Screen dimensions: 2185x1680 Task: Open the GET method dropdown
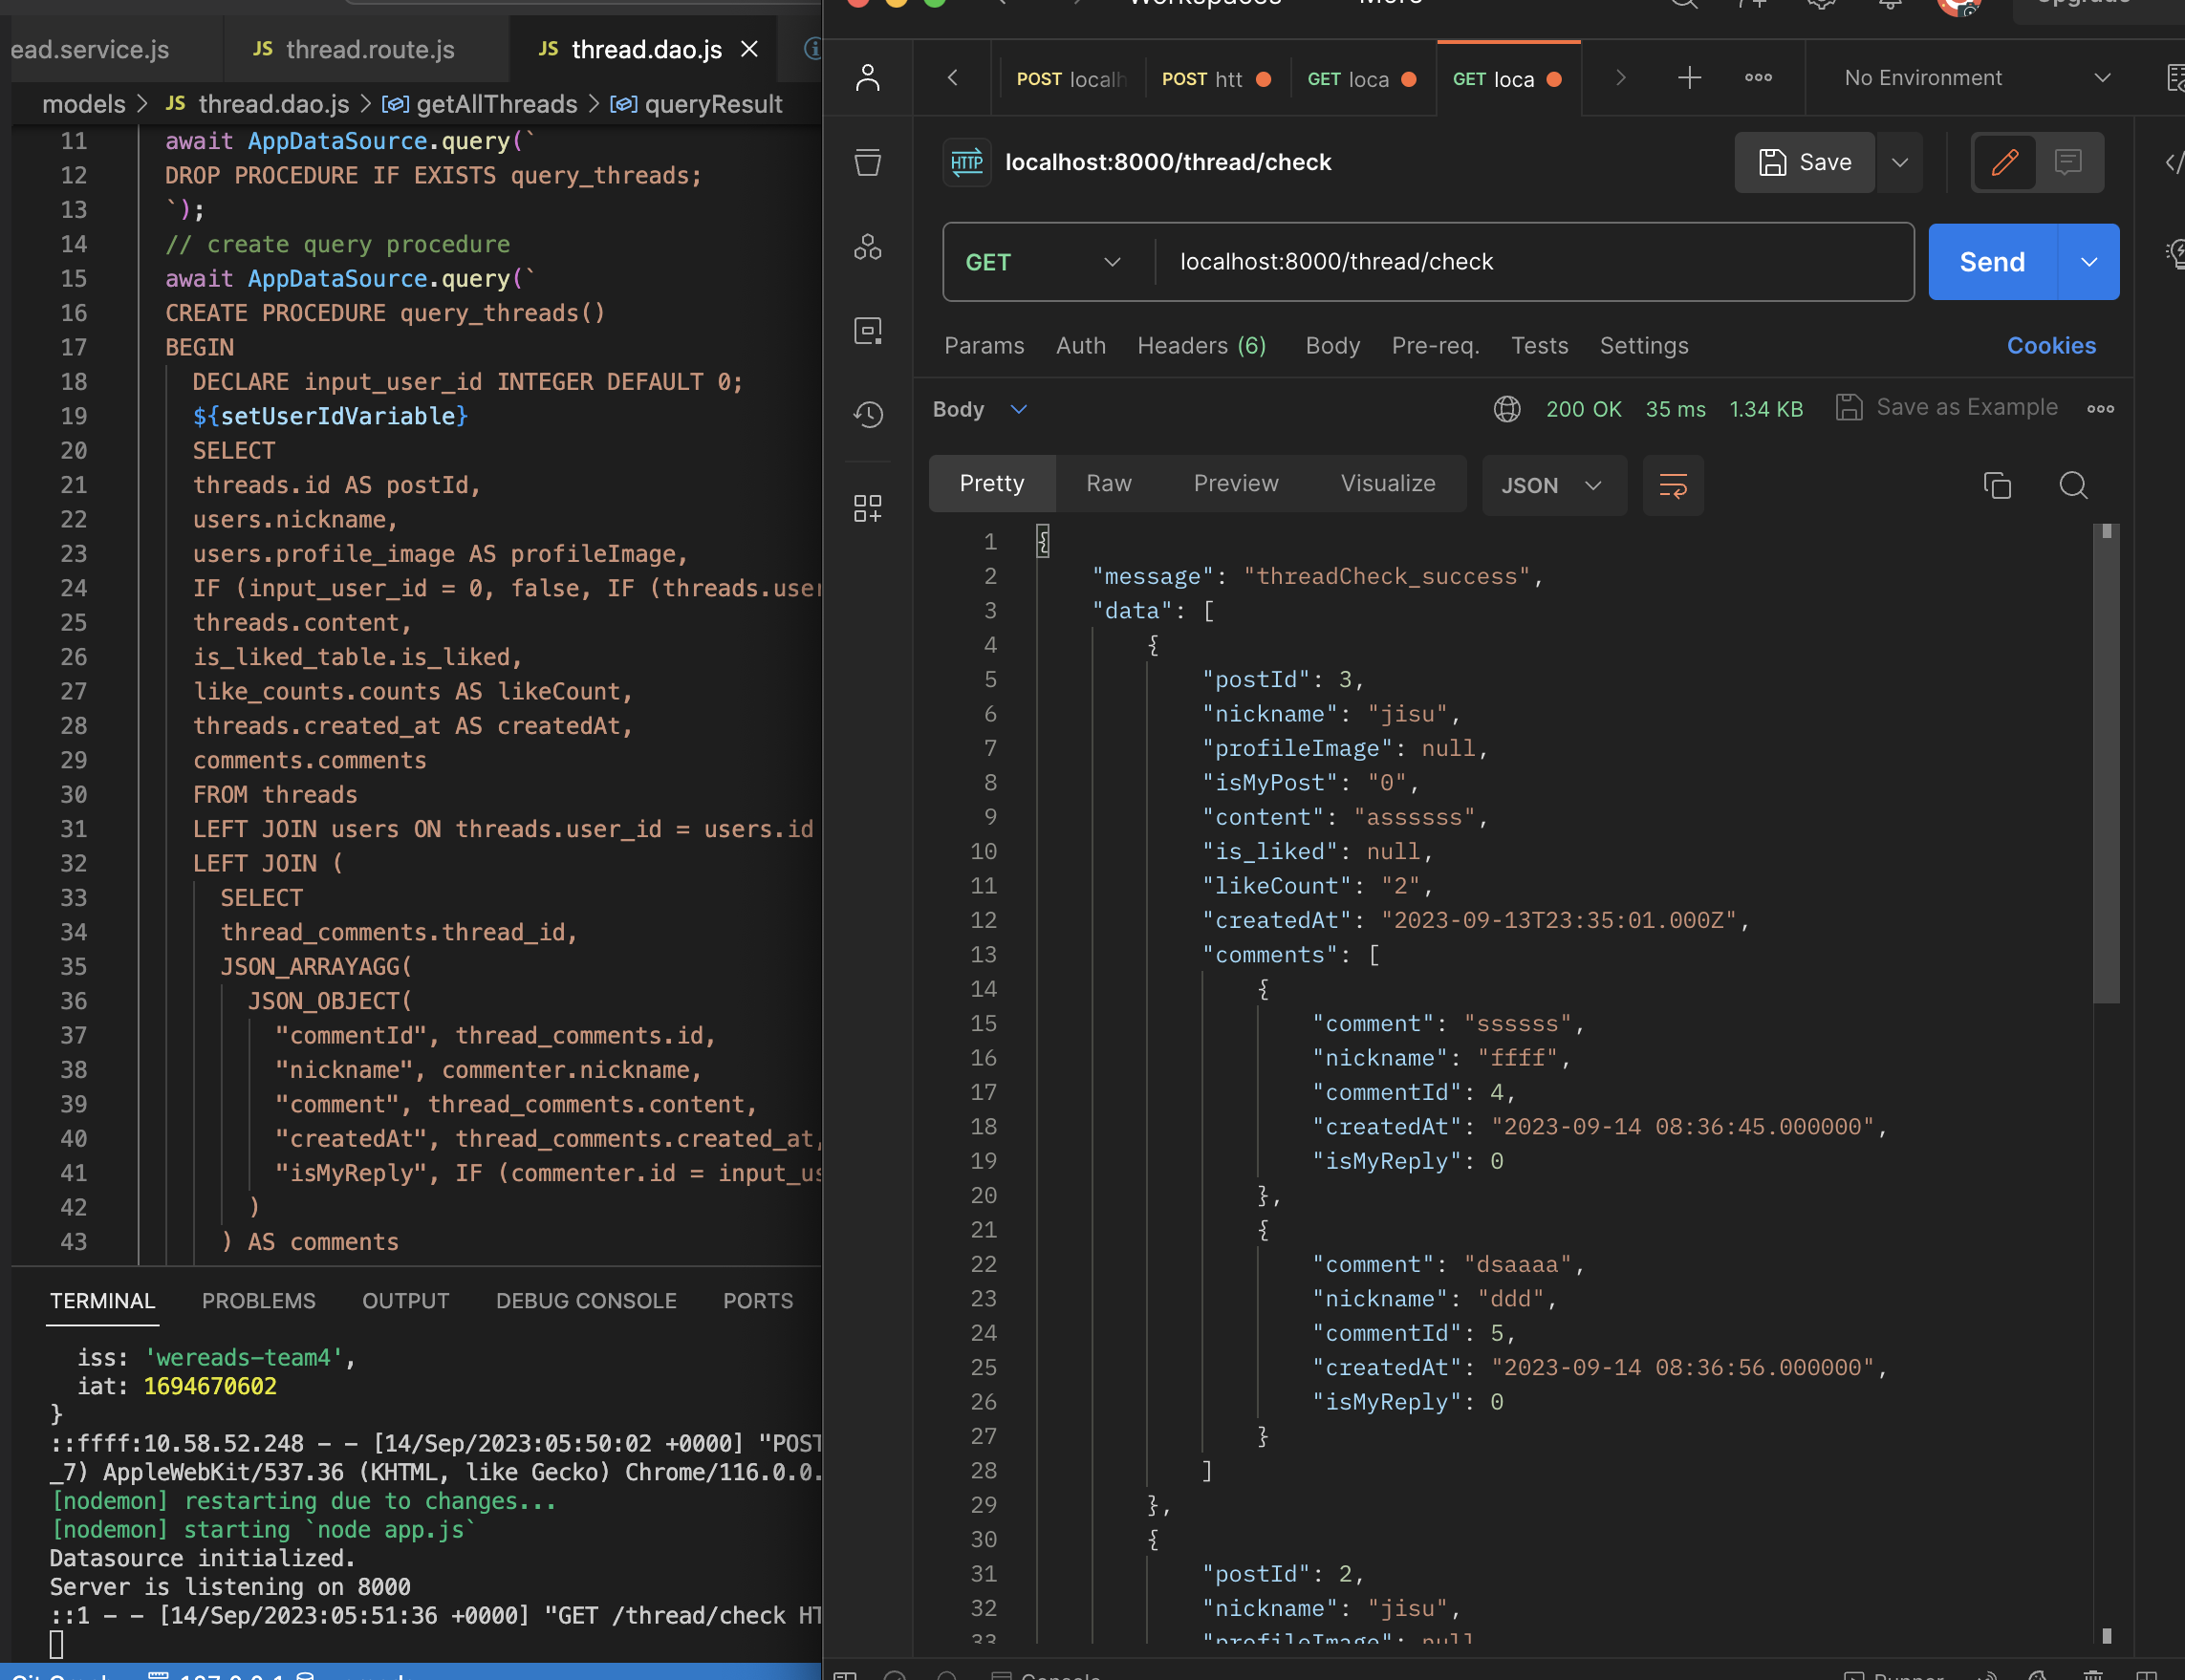coord(1043,262)
